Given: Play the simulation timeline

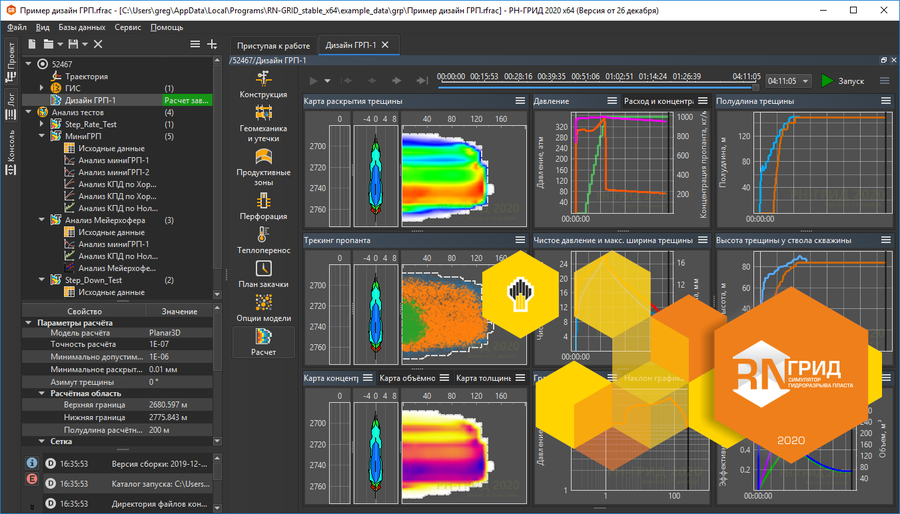Looking at the screenshot, I should click(313, 81).
